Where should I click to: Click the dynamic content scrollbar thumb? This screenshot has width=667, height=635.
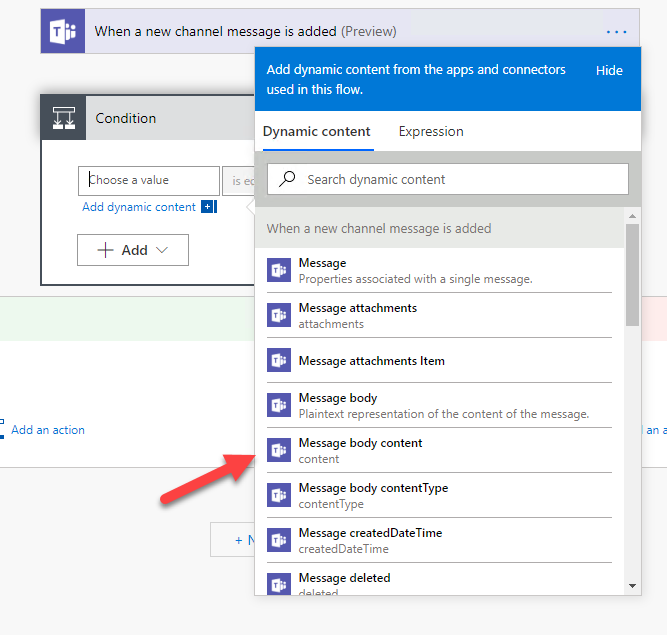633,275
